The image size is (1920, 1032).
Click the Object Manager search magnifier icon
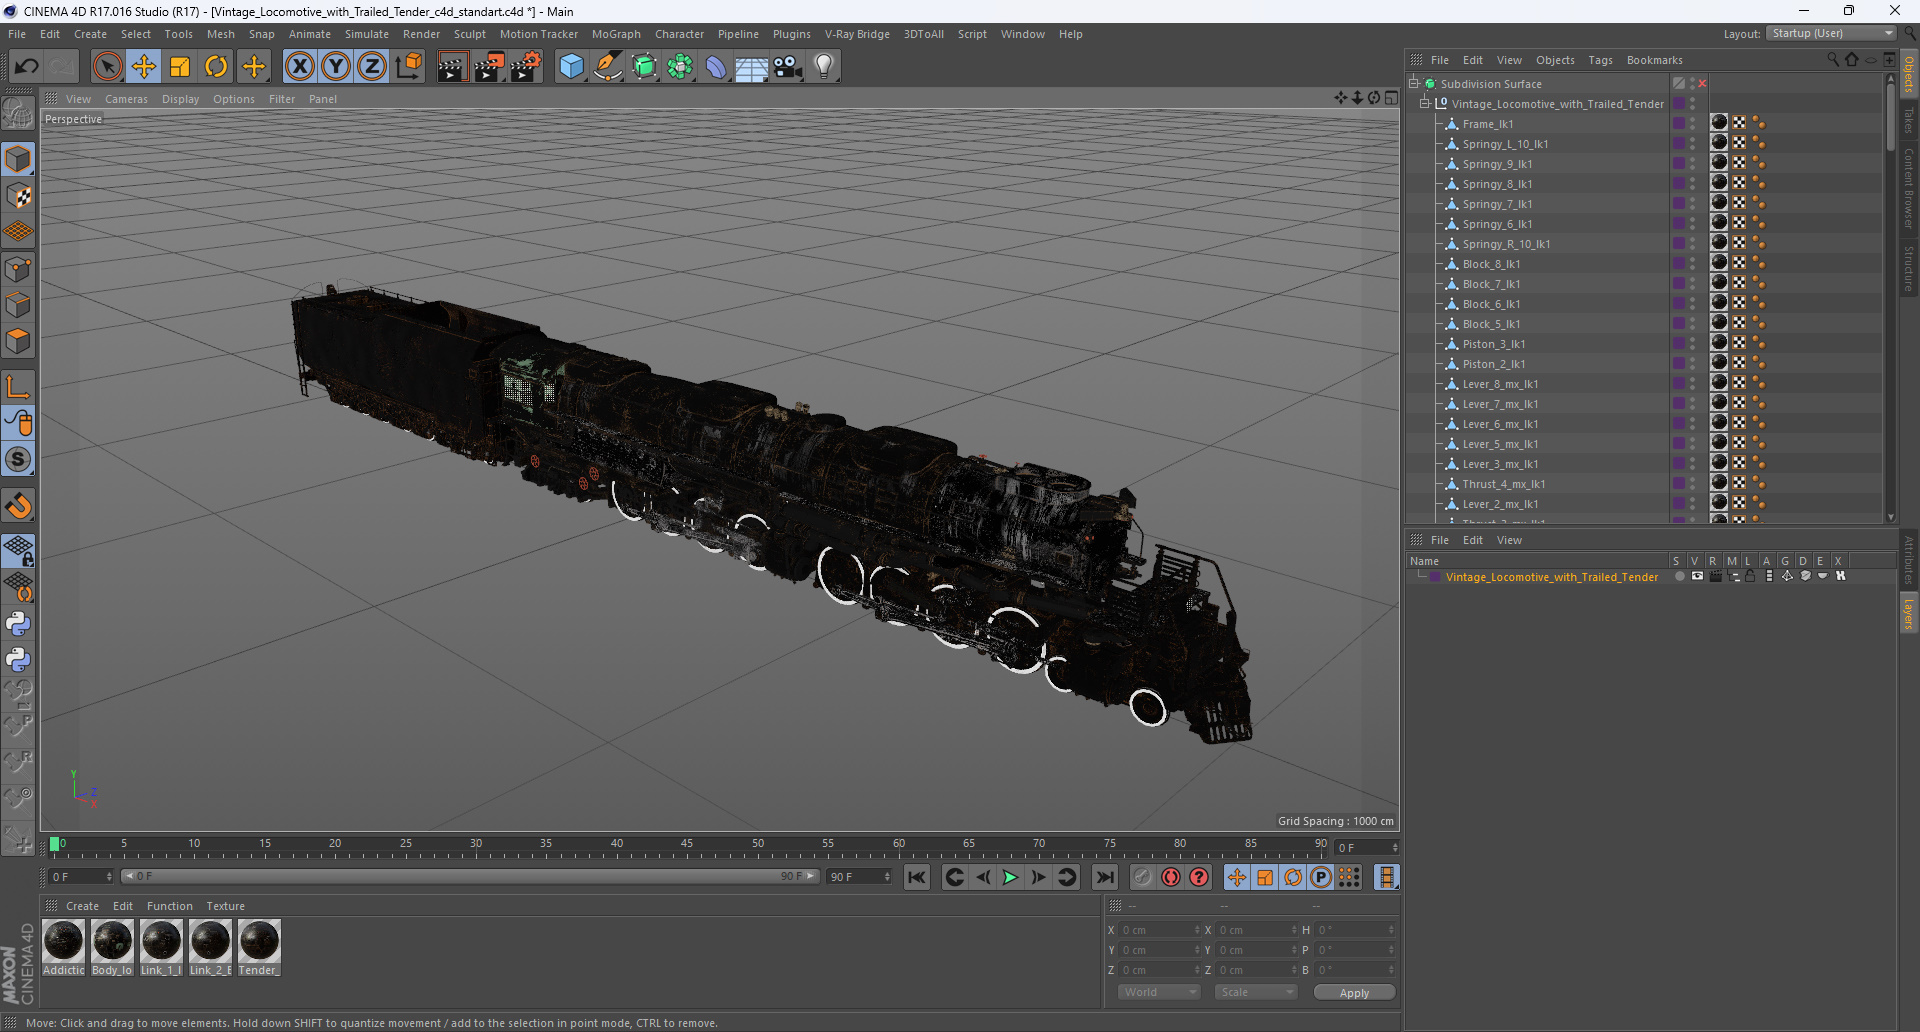(1833, 60)
